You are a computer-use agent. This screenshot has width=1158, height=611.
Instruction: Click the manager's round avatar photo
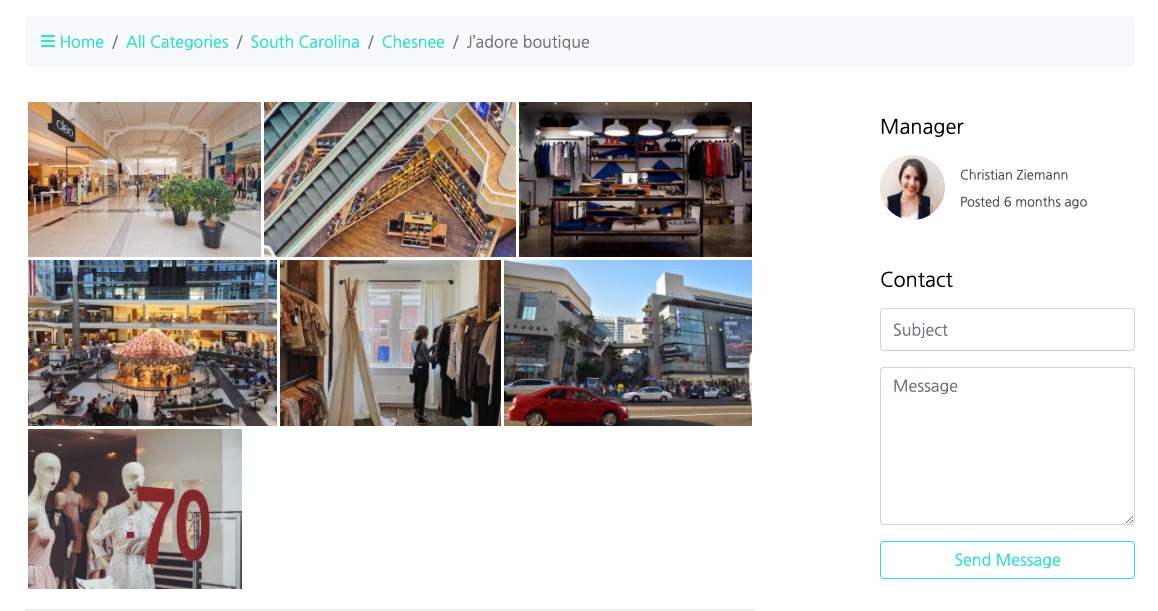pyautogui.click(x=912, y=188)
